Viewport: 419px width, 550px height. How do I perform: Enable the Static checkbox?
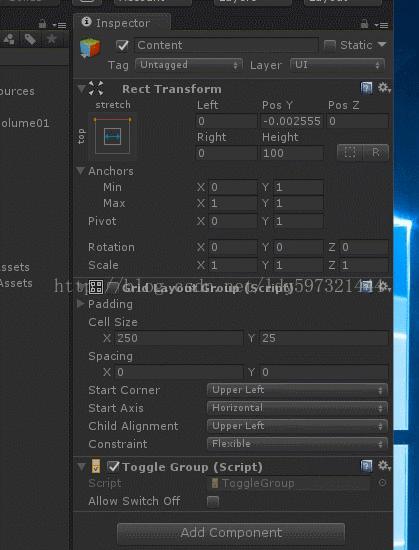(x=330, y=46)
